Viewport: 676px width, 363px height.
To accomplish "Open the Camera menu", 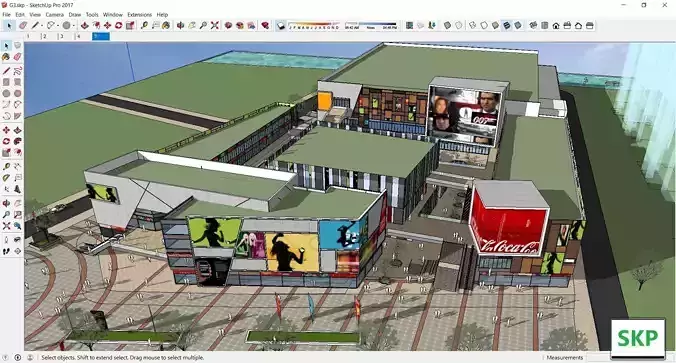I will coord(54,15).
